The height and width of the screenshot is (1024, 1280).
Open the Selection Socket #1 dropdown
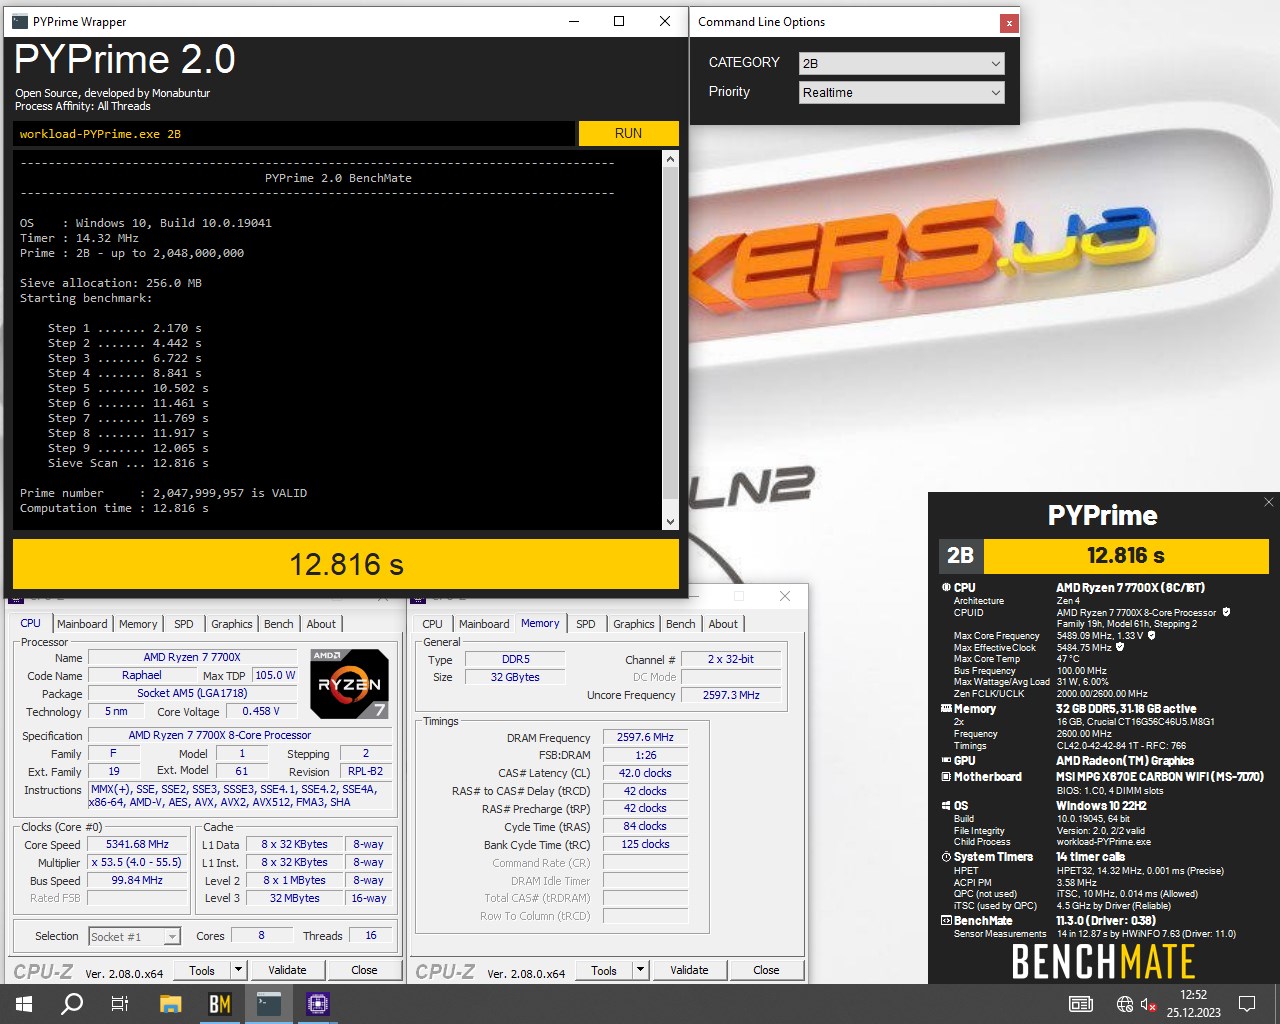pos(134,936)
